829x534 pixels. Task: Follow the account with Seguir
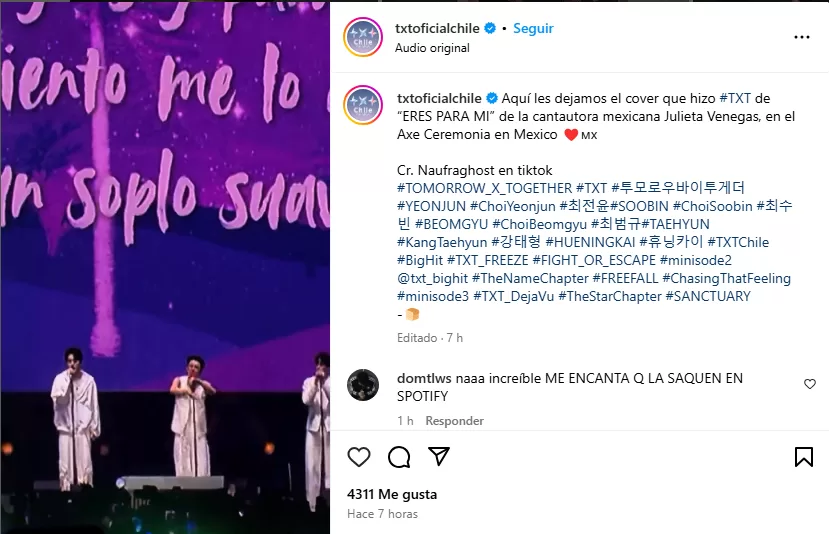click(x=533, y=29)
